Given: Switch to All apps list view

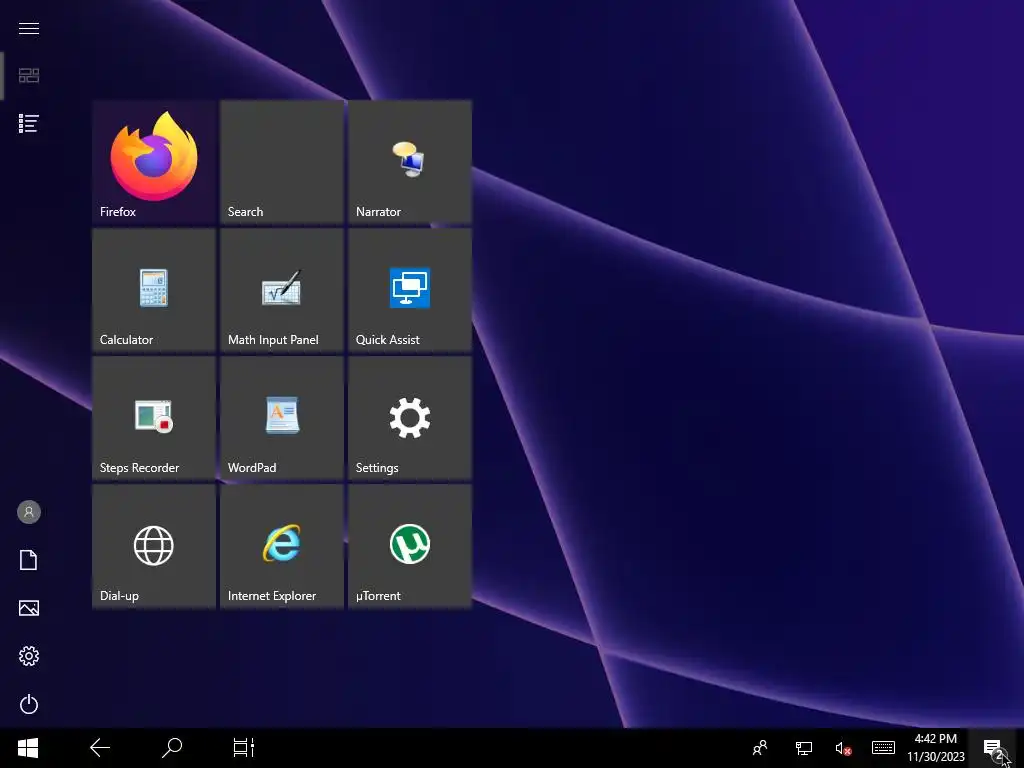Looking at the screenshot, I should [x=29, y=123].
